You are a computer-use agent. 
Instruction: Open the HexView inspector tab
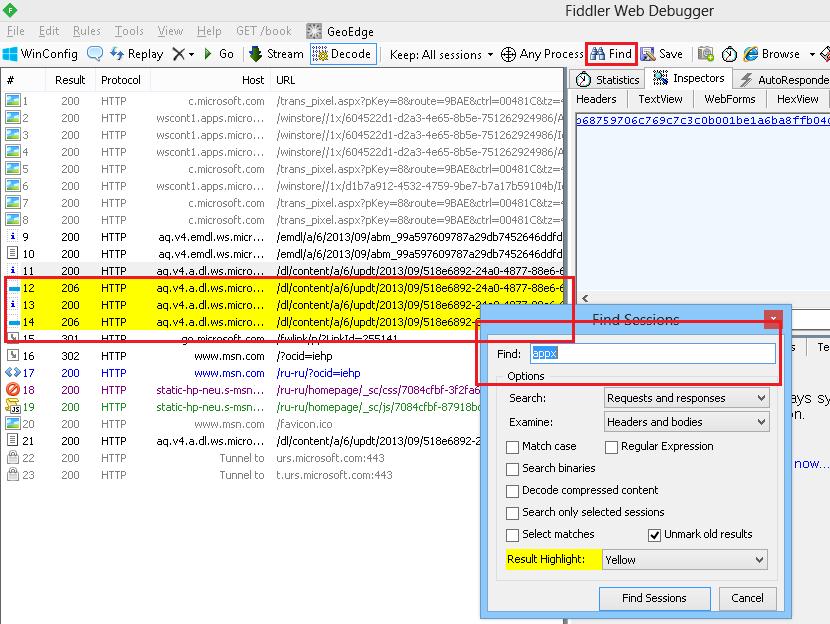pyautogui.click(x=797, y=99)
